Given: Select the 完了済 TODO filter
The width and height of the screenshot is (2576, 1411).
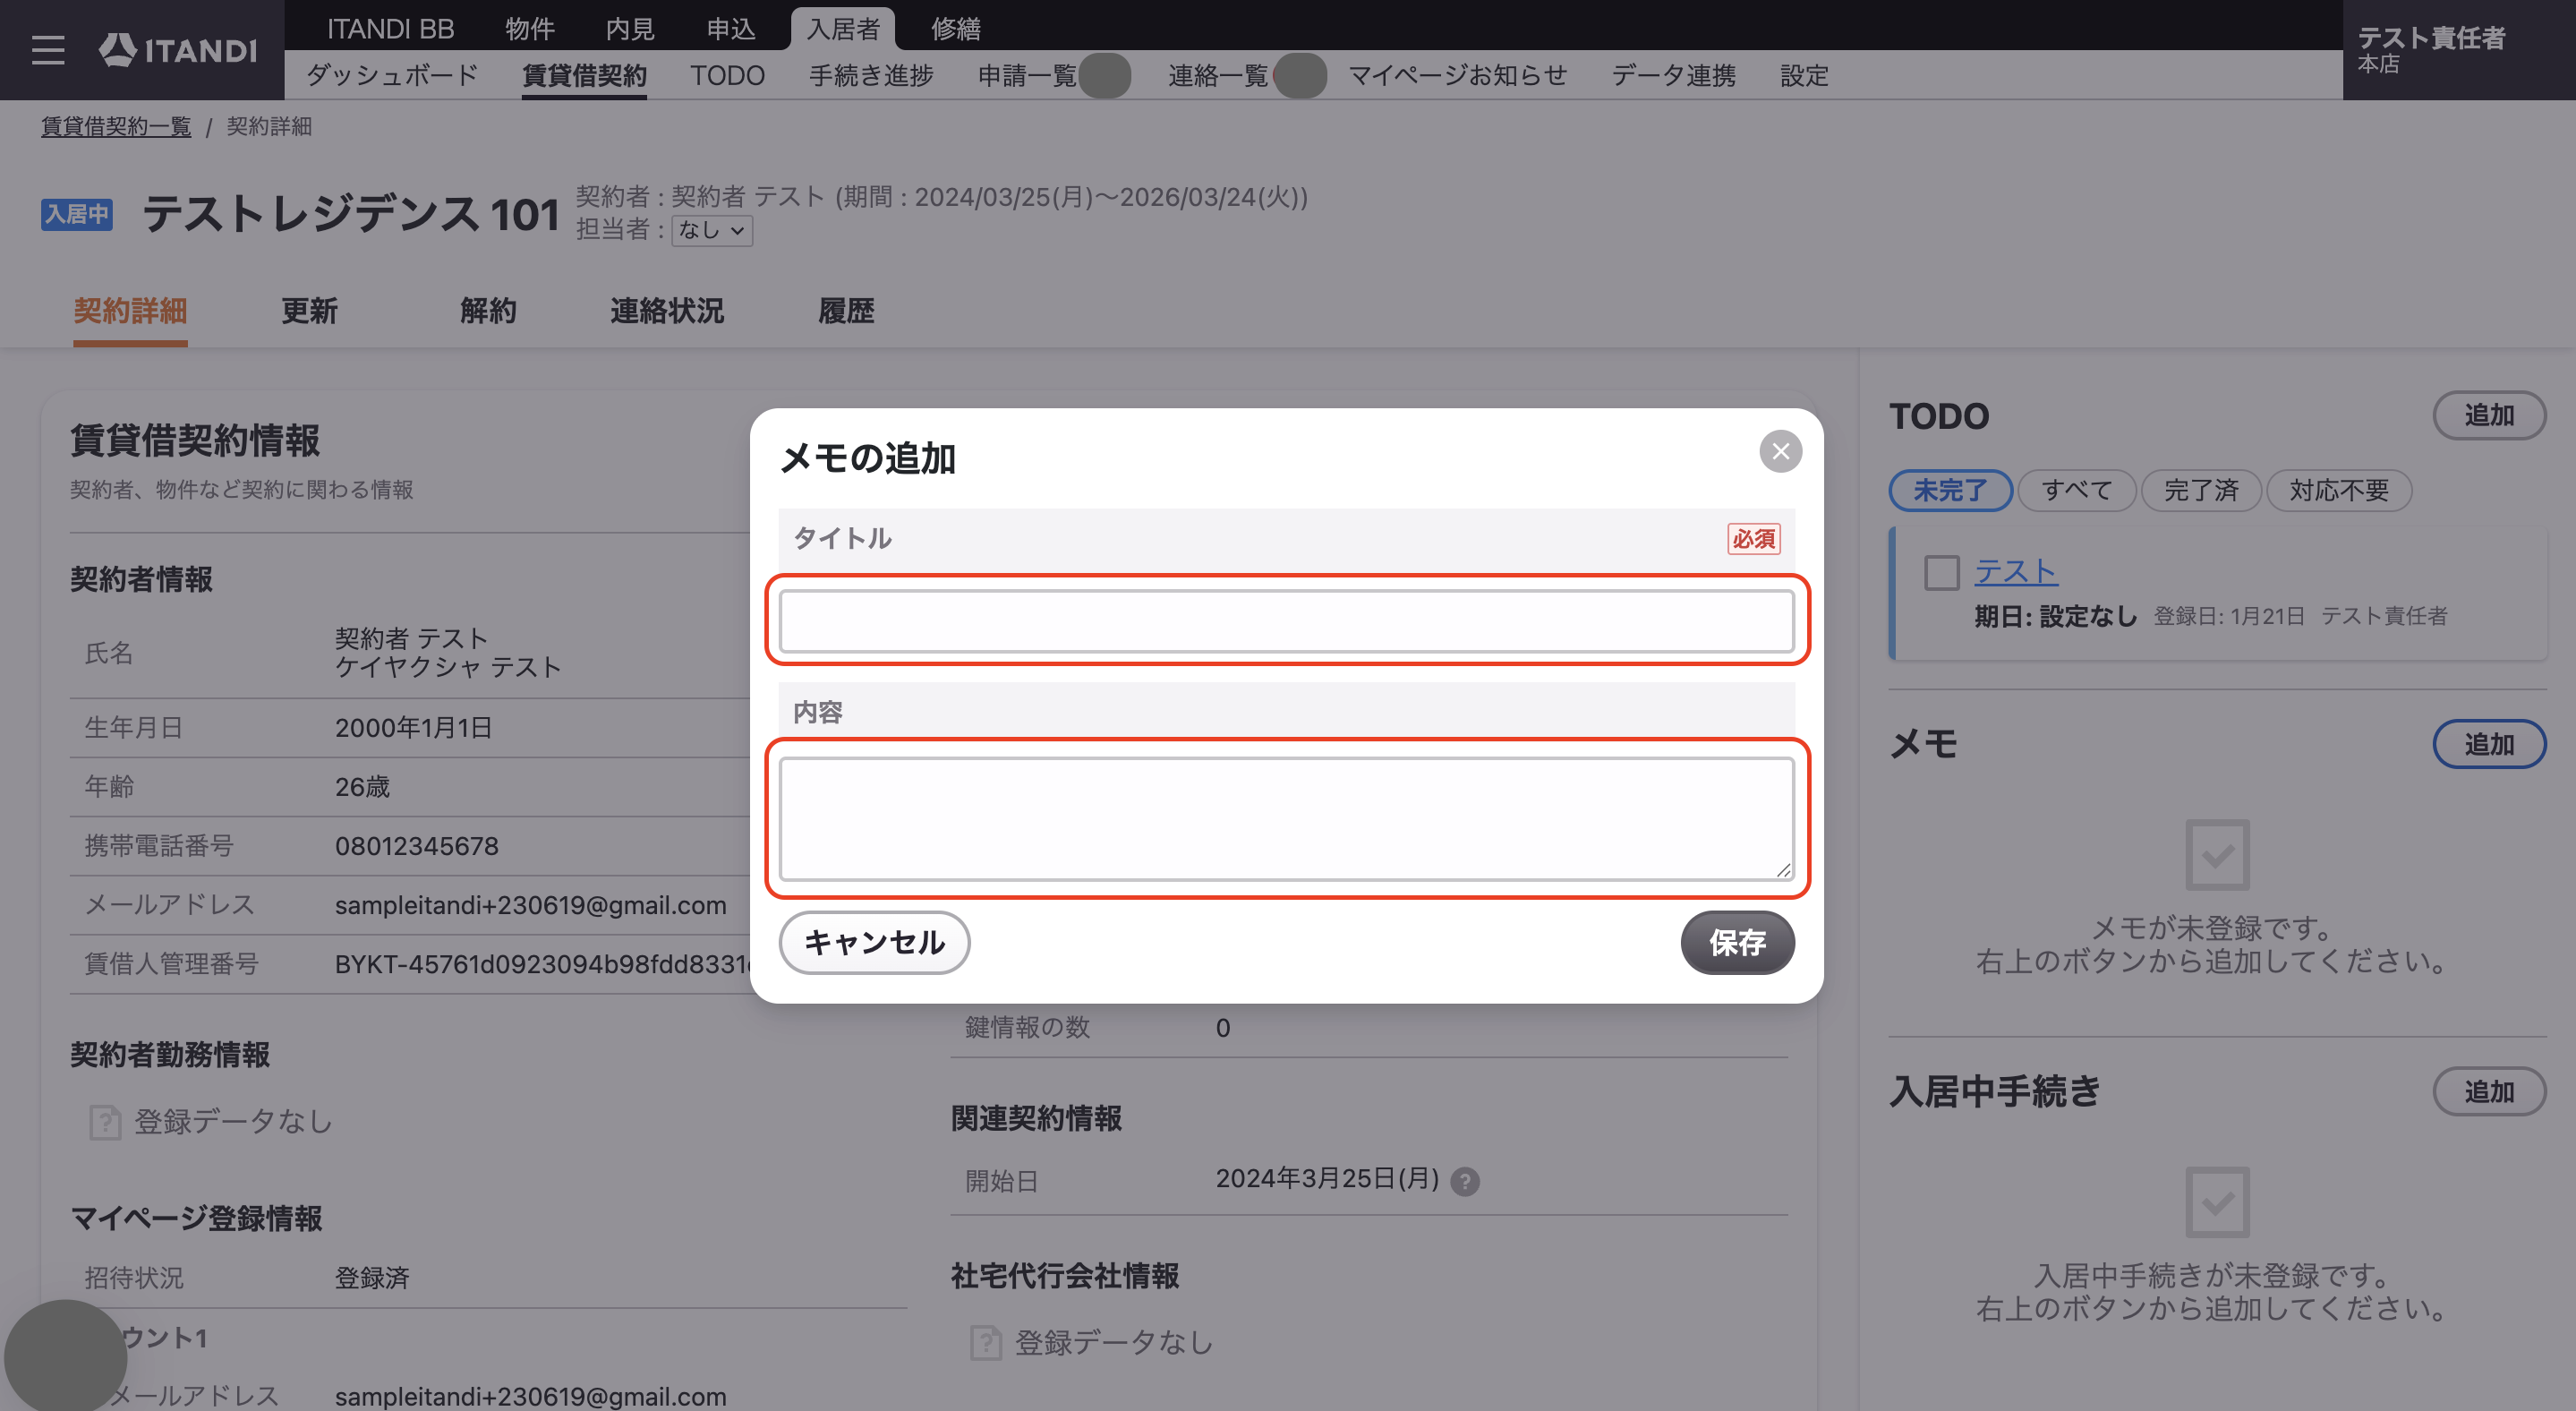Looking at the screenshot, I should (x=2200, y=490).
